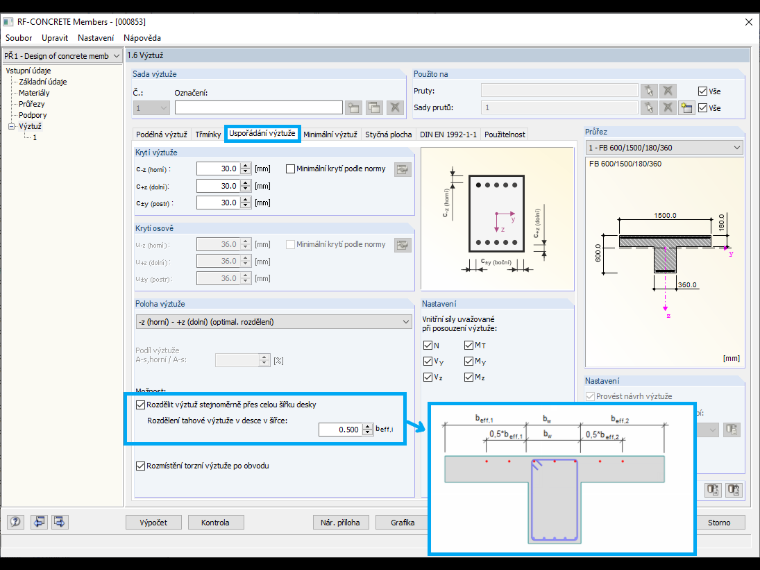Switch to Minimální výztuž tab

click(330, 134)
